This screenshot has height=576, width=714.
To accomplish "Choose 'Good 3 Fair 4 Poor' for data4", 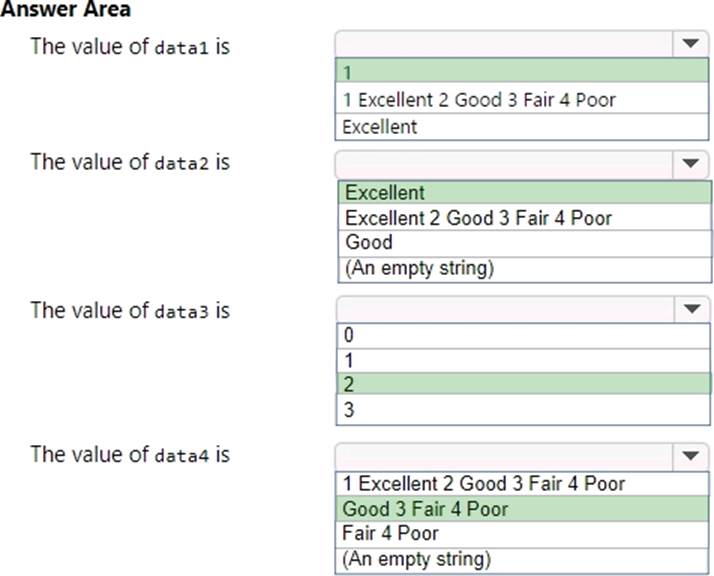I will [524, 509].
